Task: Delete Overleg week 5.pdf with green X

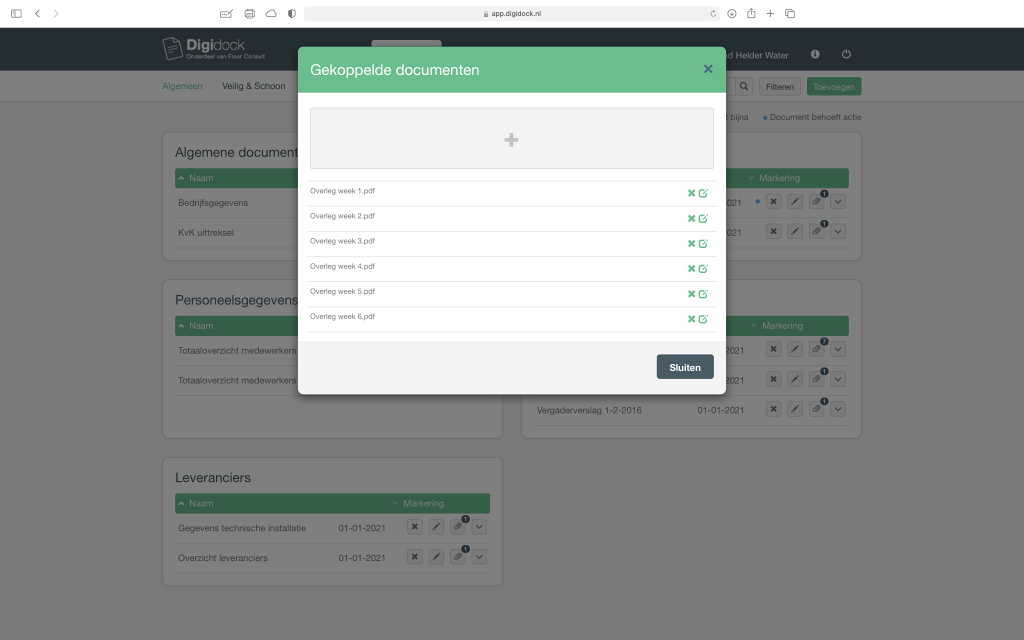Action: [691, 293]
